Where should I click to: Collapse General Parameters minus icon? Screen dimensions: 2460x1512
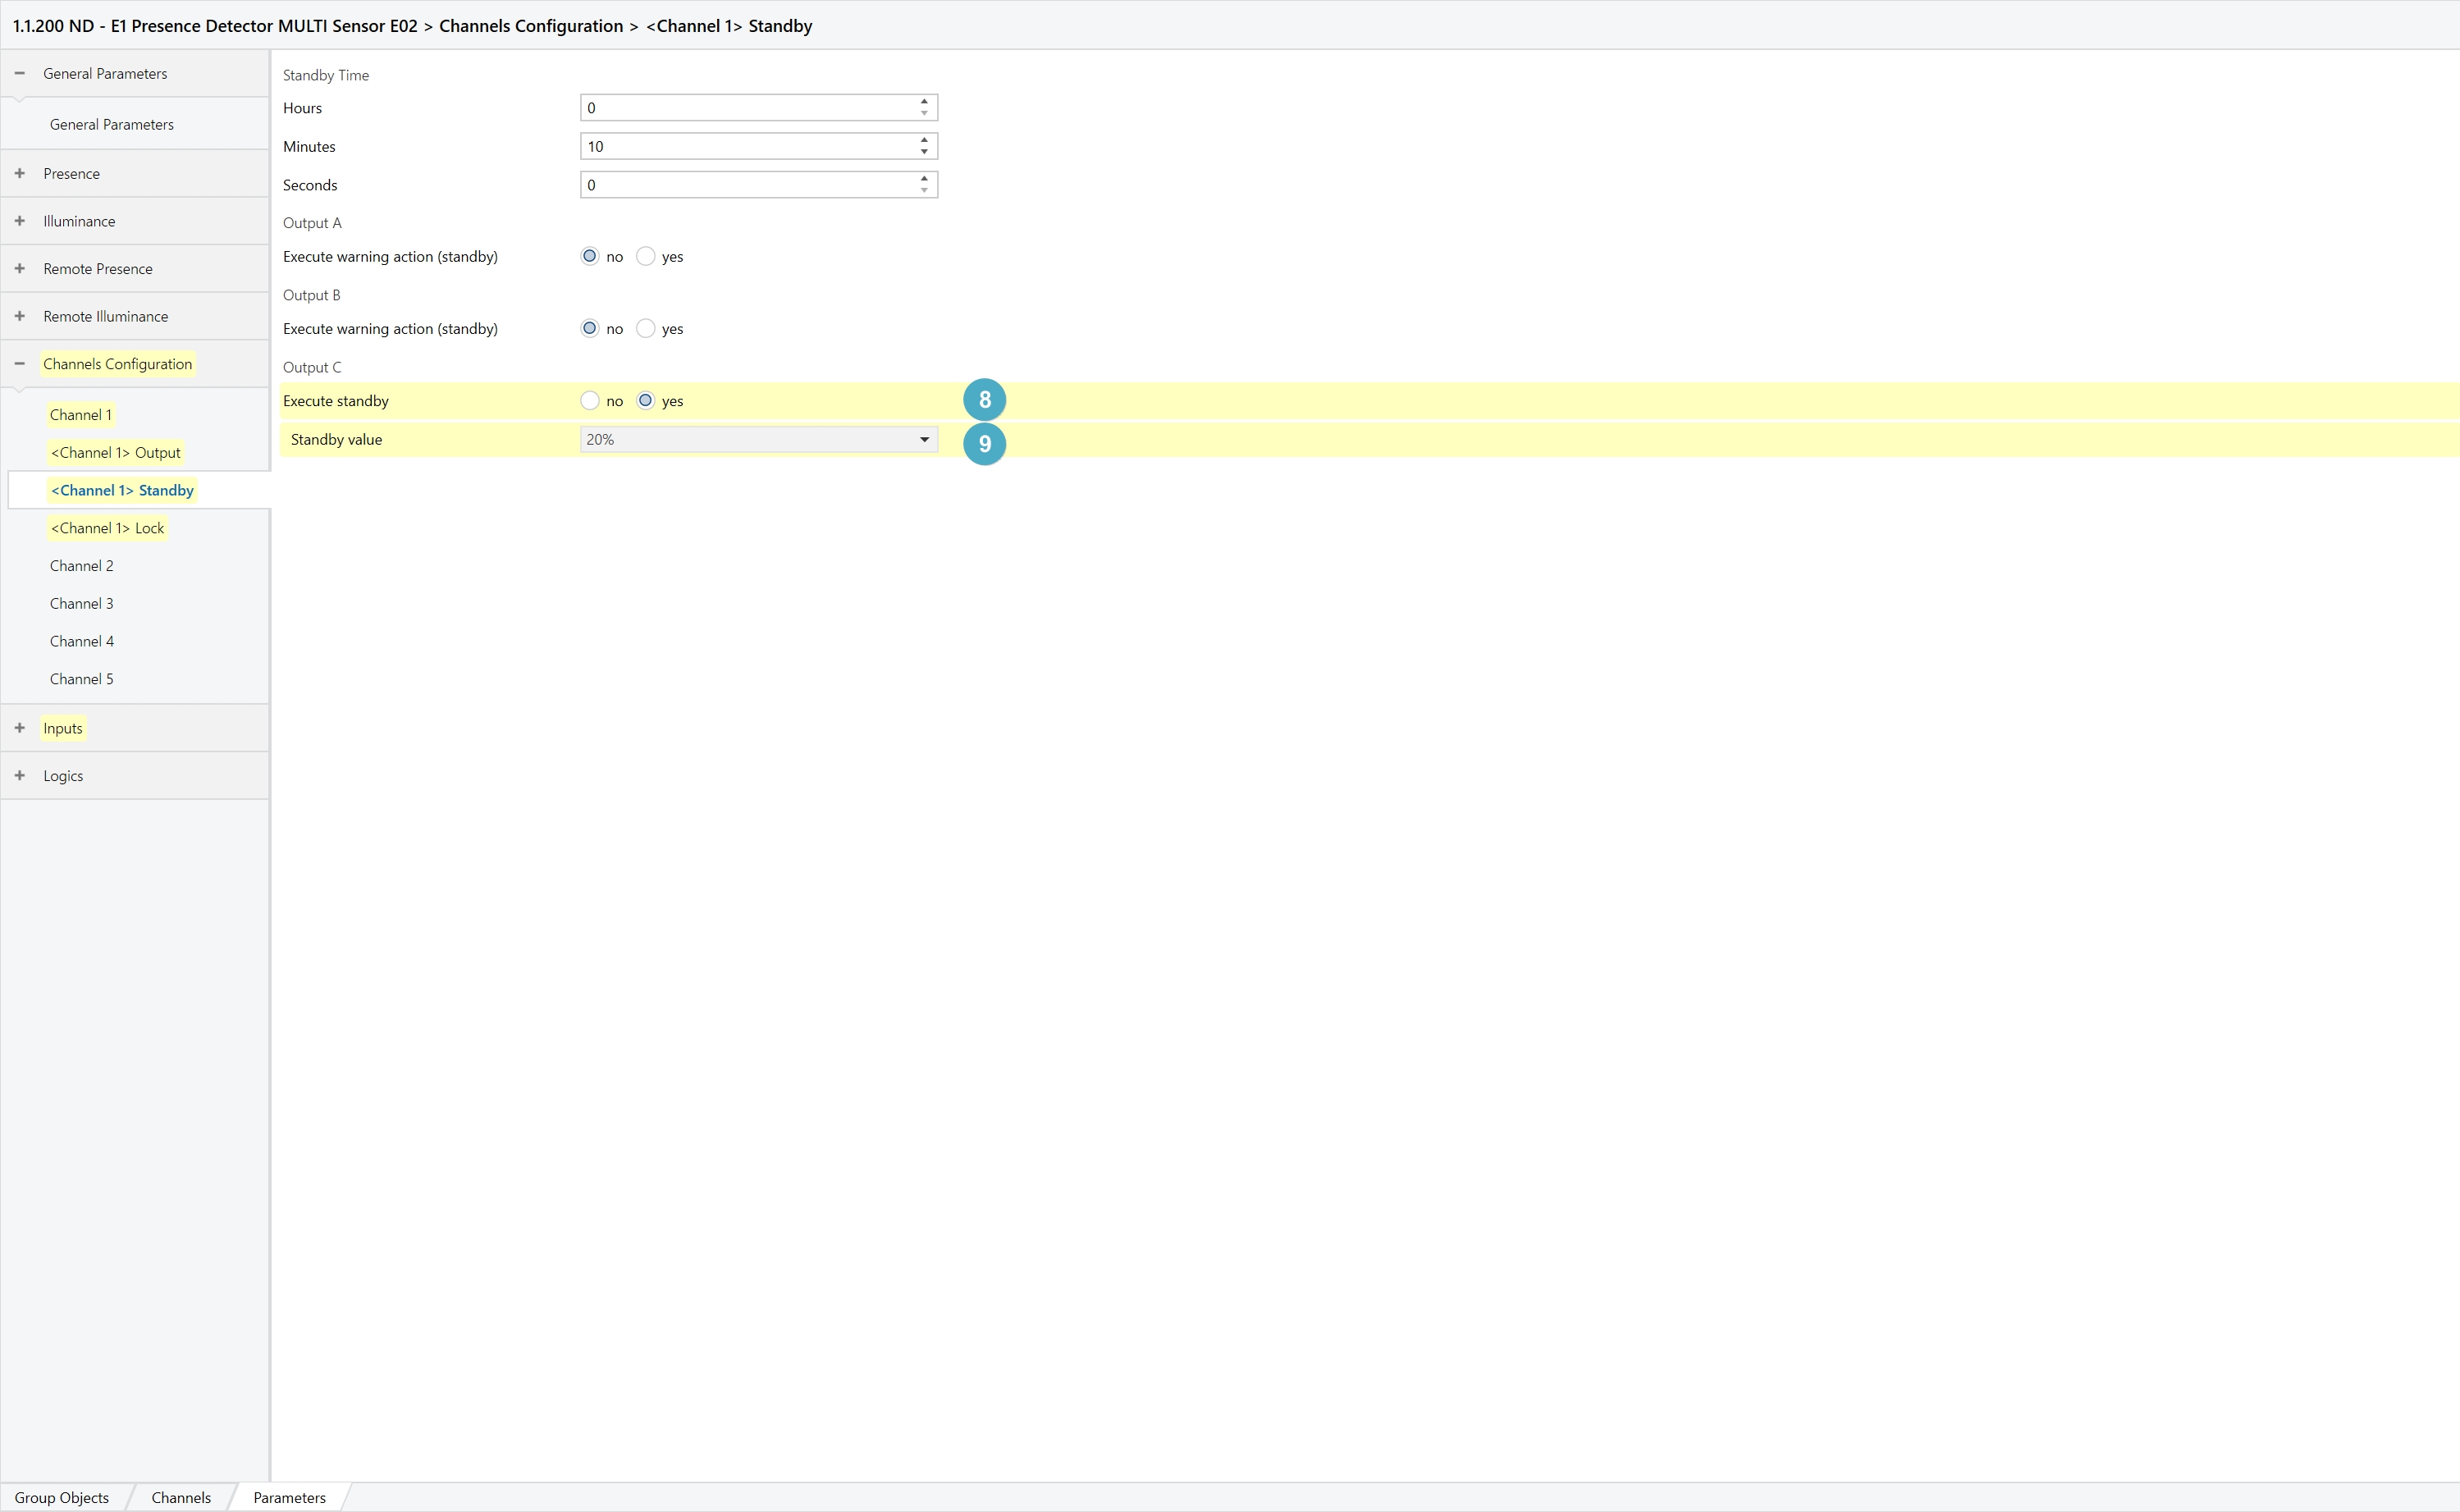pos(20,73)
